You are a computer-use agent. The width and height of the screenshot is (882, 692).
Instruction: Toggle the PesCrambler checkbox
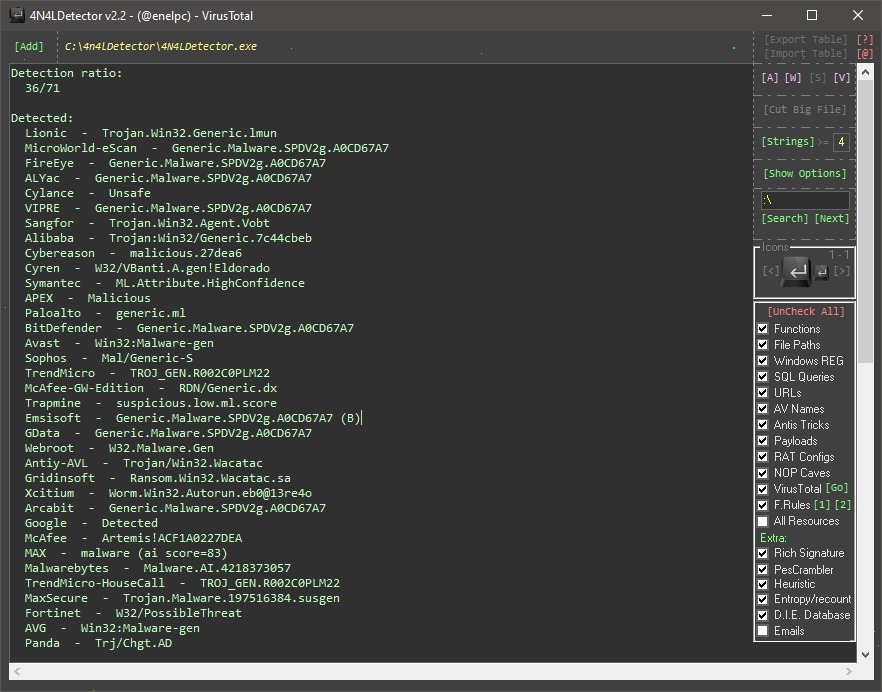(x=763, y=569)
